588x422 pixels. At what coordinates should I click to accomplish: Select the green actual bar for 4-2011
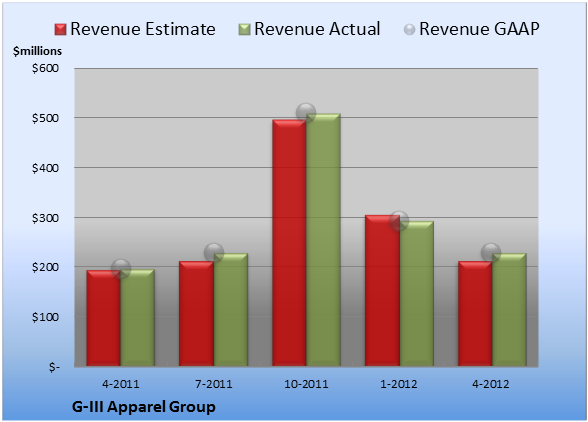(x=138, y=318)
